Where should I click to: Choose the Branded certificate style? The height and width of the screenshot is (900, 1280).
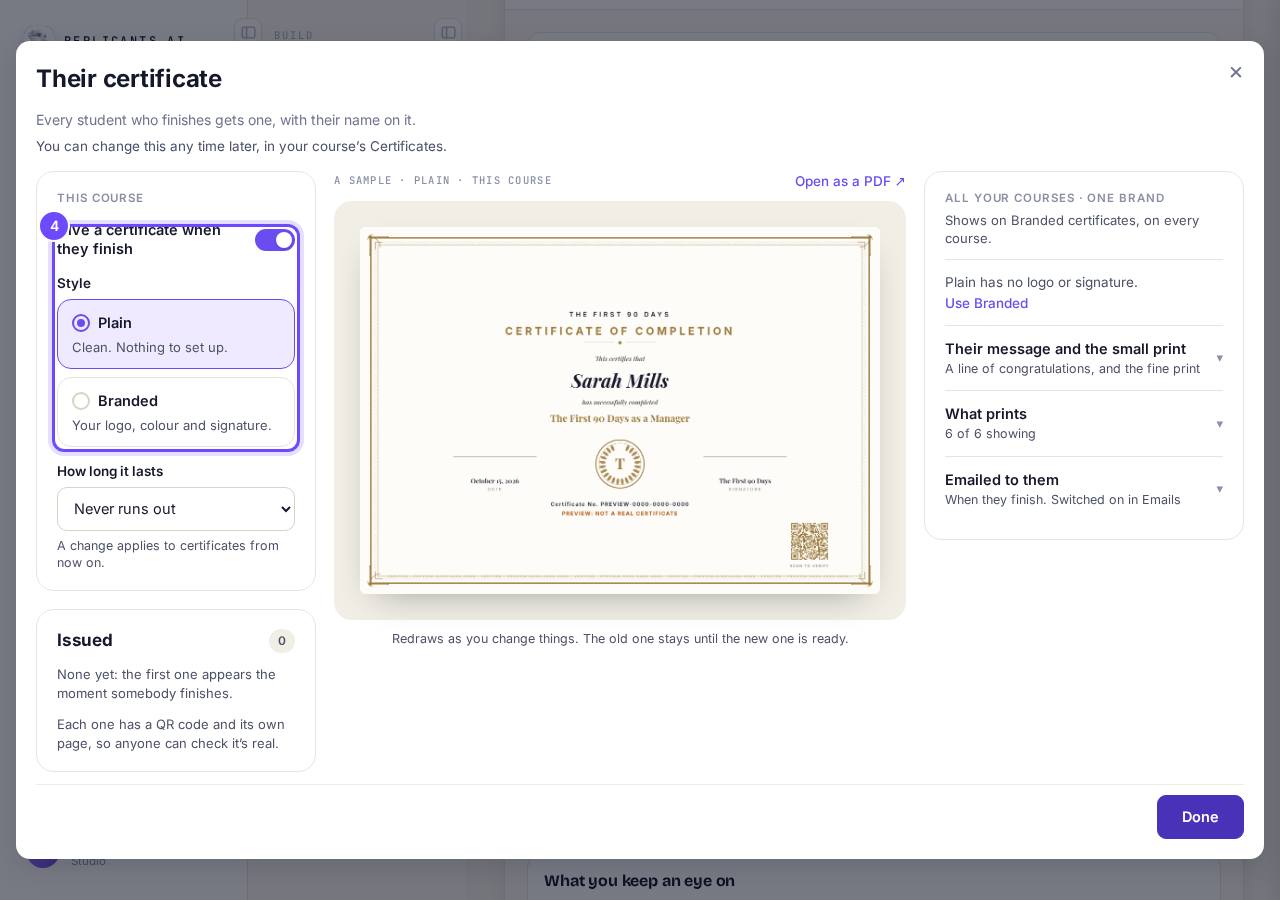pyautogui.click(x=176, y=412)
